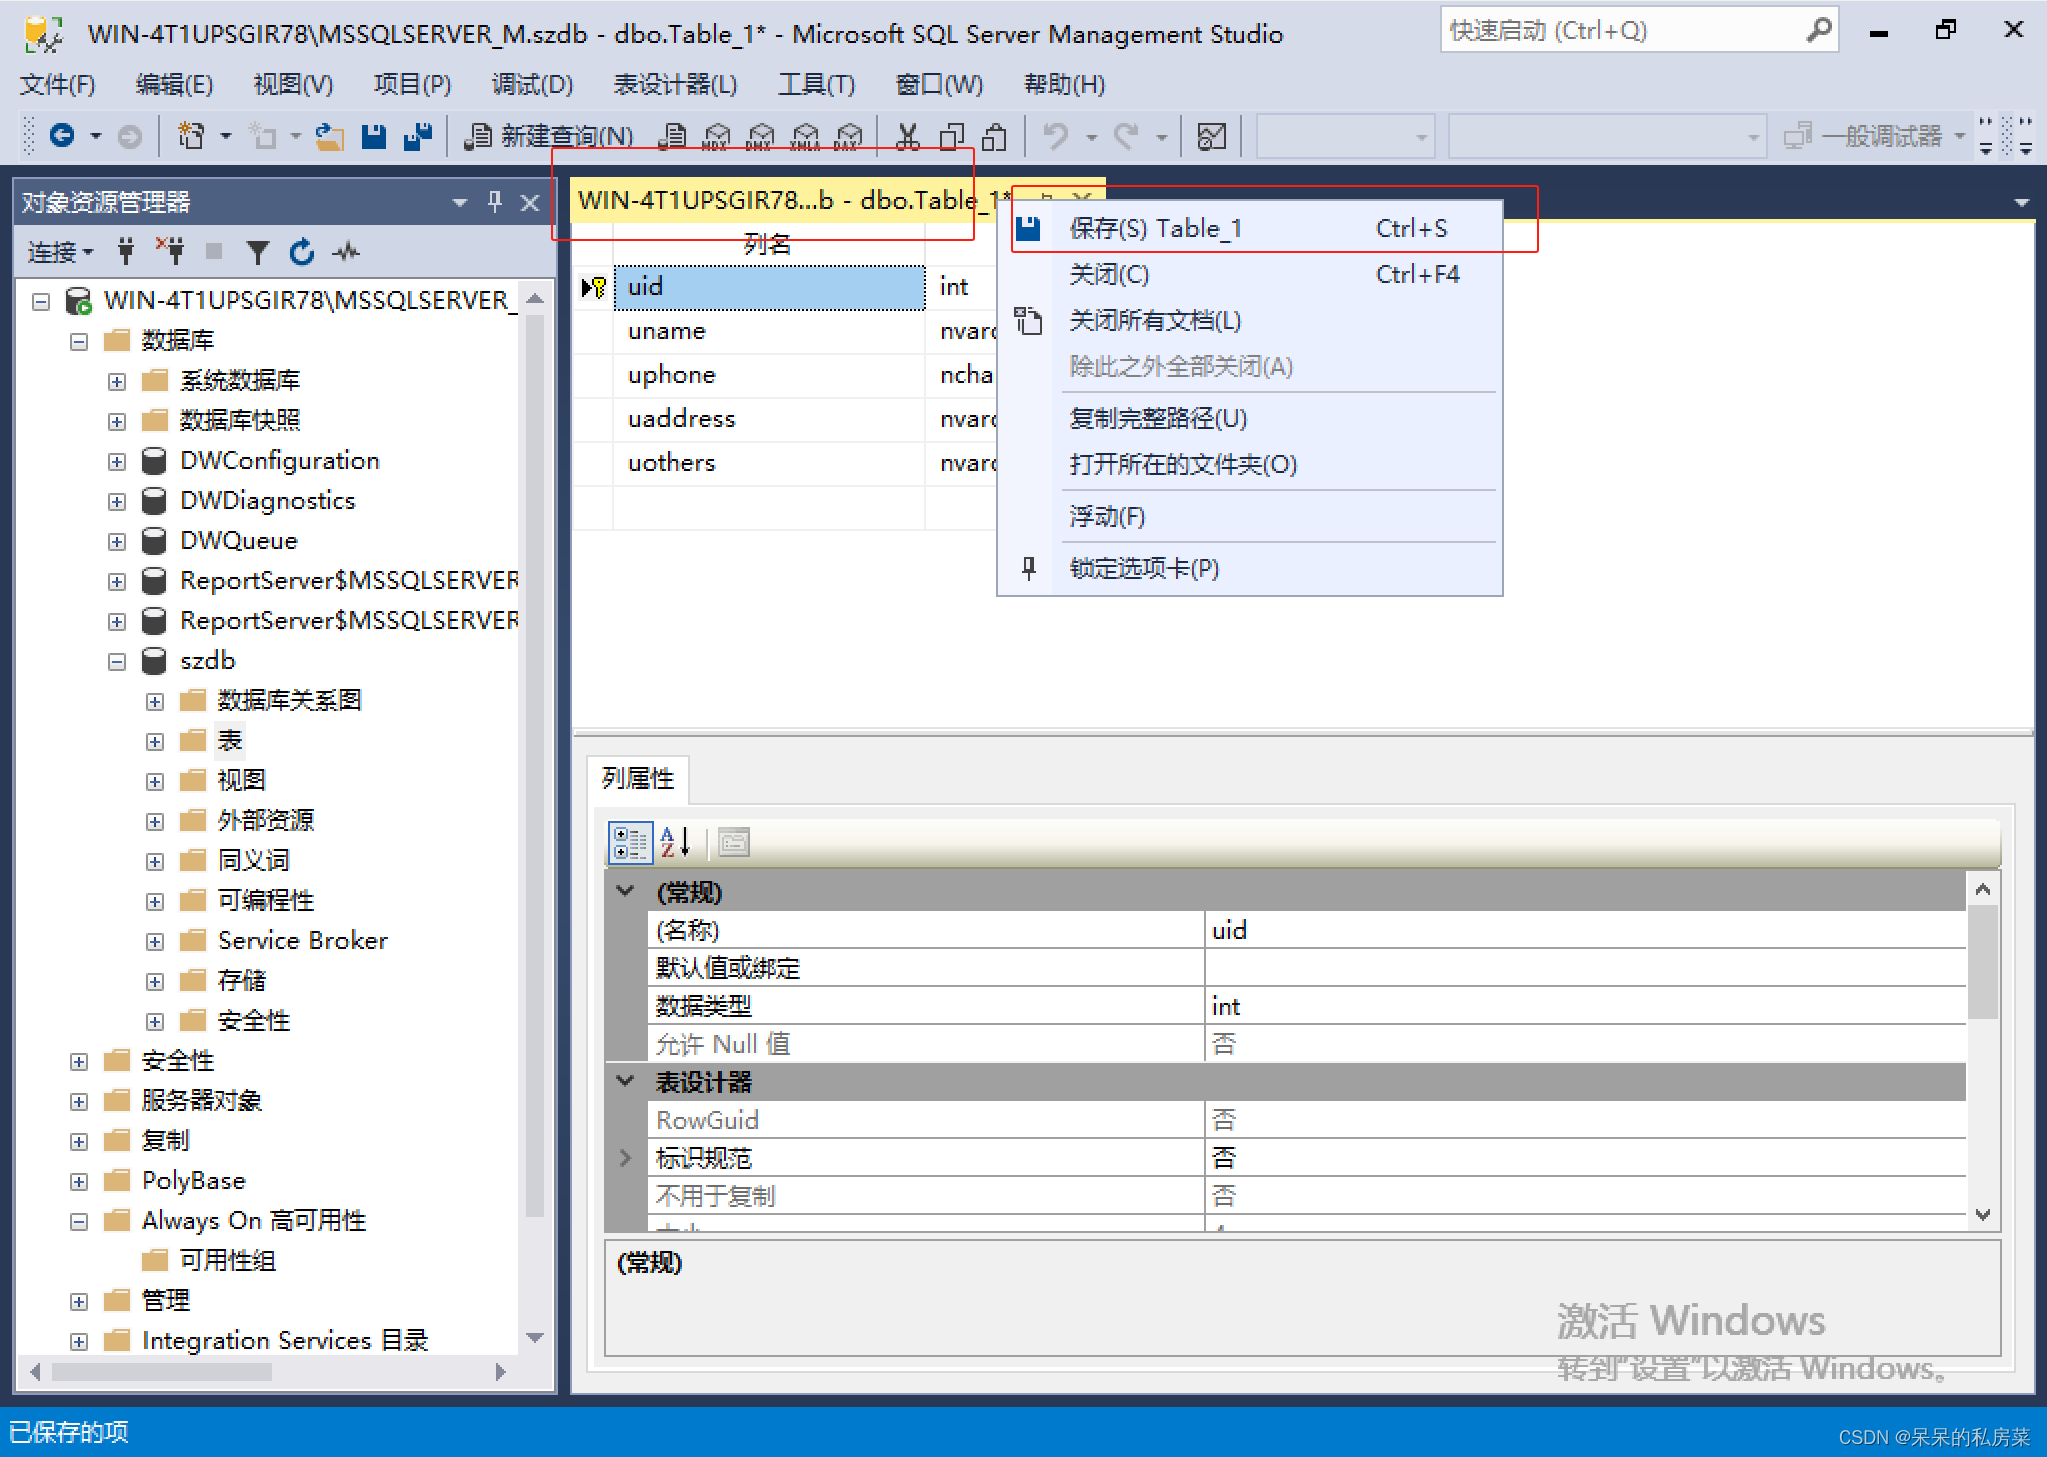The width and height of the screenshot is (2047, 1457).
Task: Choose 关闭(C) from context menu
Action: coord(1250,274)
